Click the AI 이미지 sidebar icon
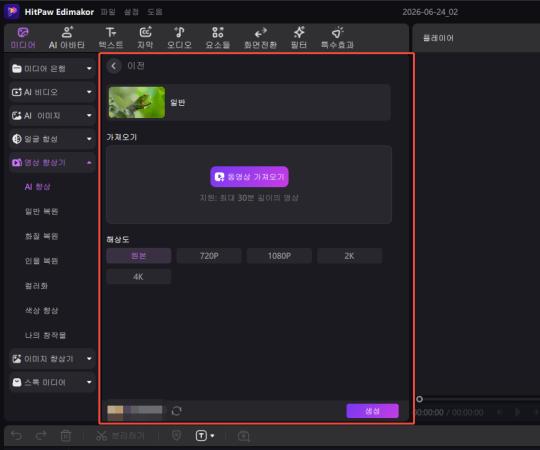 [x=17, y=116]
